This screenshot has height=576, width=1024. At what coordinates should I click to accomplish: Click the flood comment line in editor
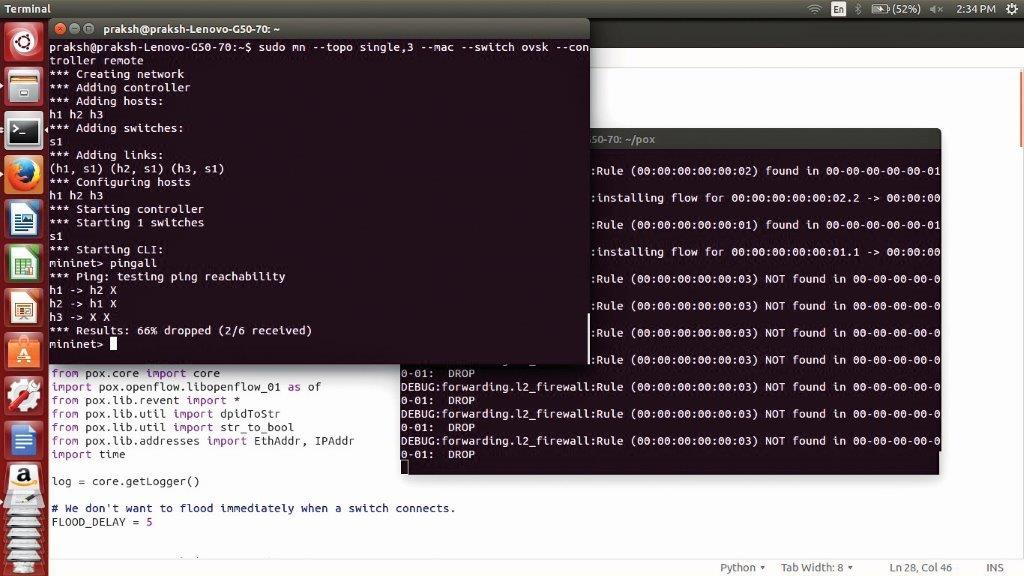[x=253, y=508]
